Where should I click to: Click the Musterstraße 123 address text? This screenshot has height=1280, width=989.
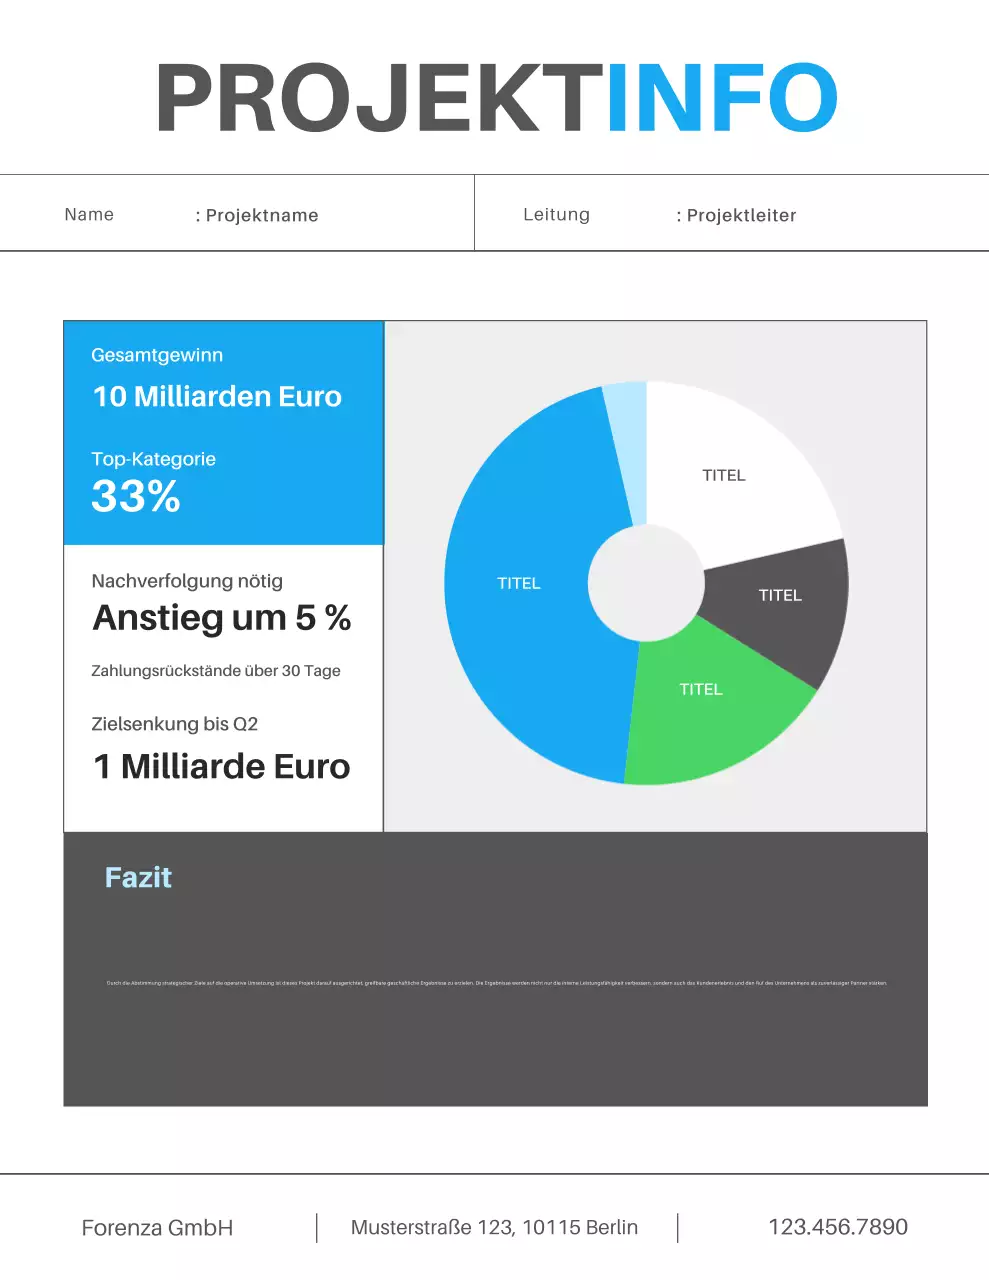[x=494, y=1228]
